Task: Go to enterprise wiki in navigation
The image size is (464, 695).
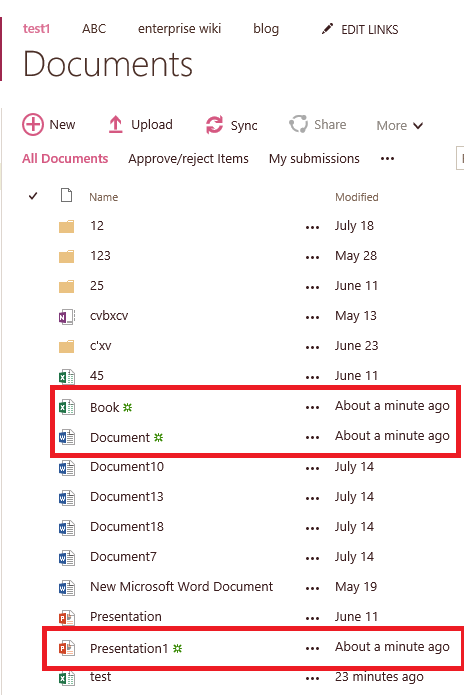Action: [x=179, y=28]
